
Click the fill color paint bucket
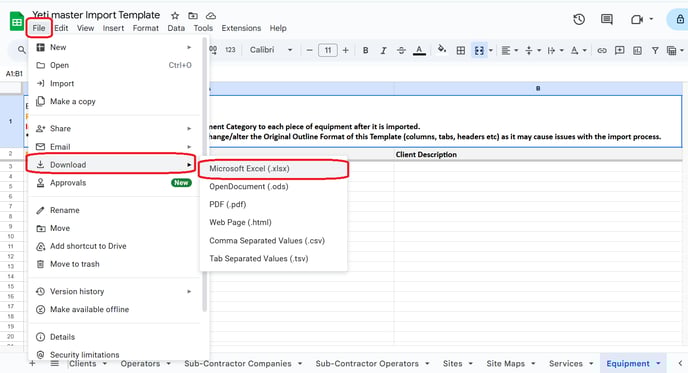pos(442,49)
